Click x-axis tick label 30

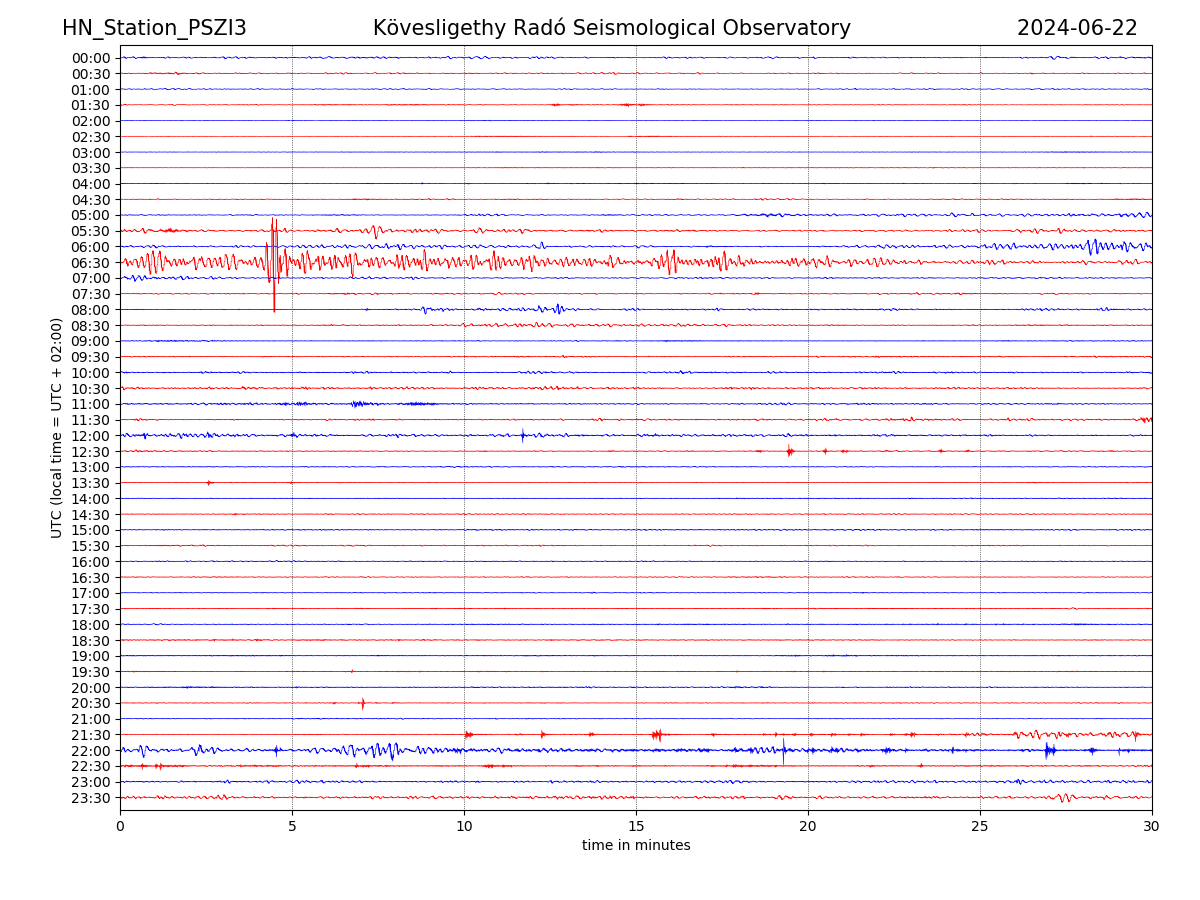1151,826
